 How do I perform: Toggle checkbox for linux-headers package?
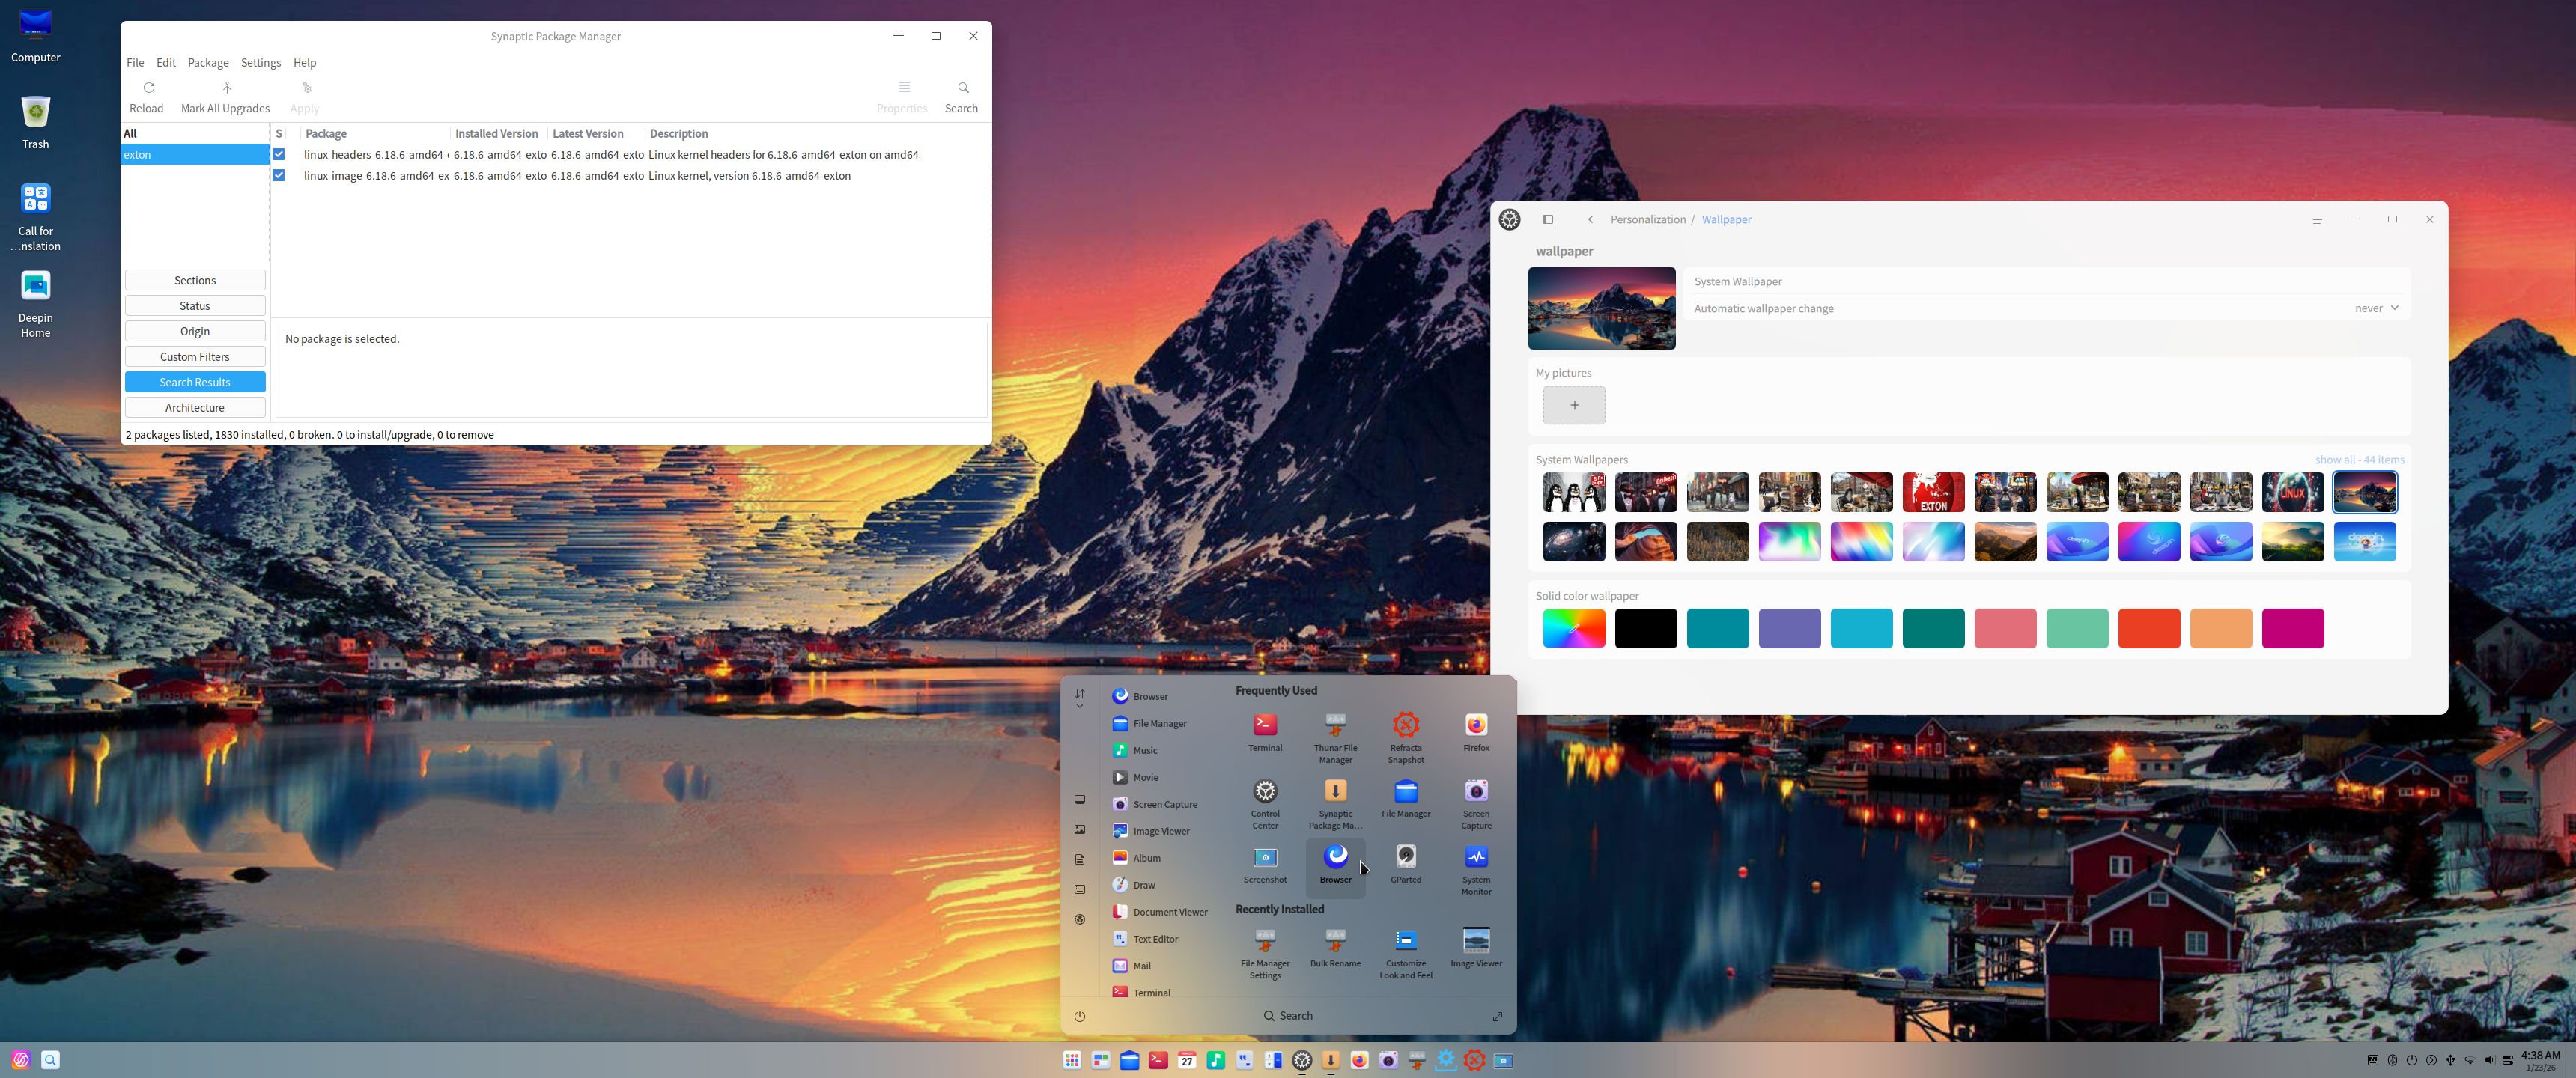(x=279, y=154)
